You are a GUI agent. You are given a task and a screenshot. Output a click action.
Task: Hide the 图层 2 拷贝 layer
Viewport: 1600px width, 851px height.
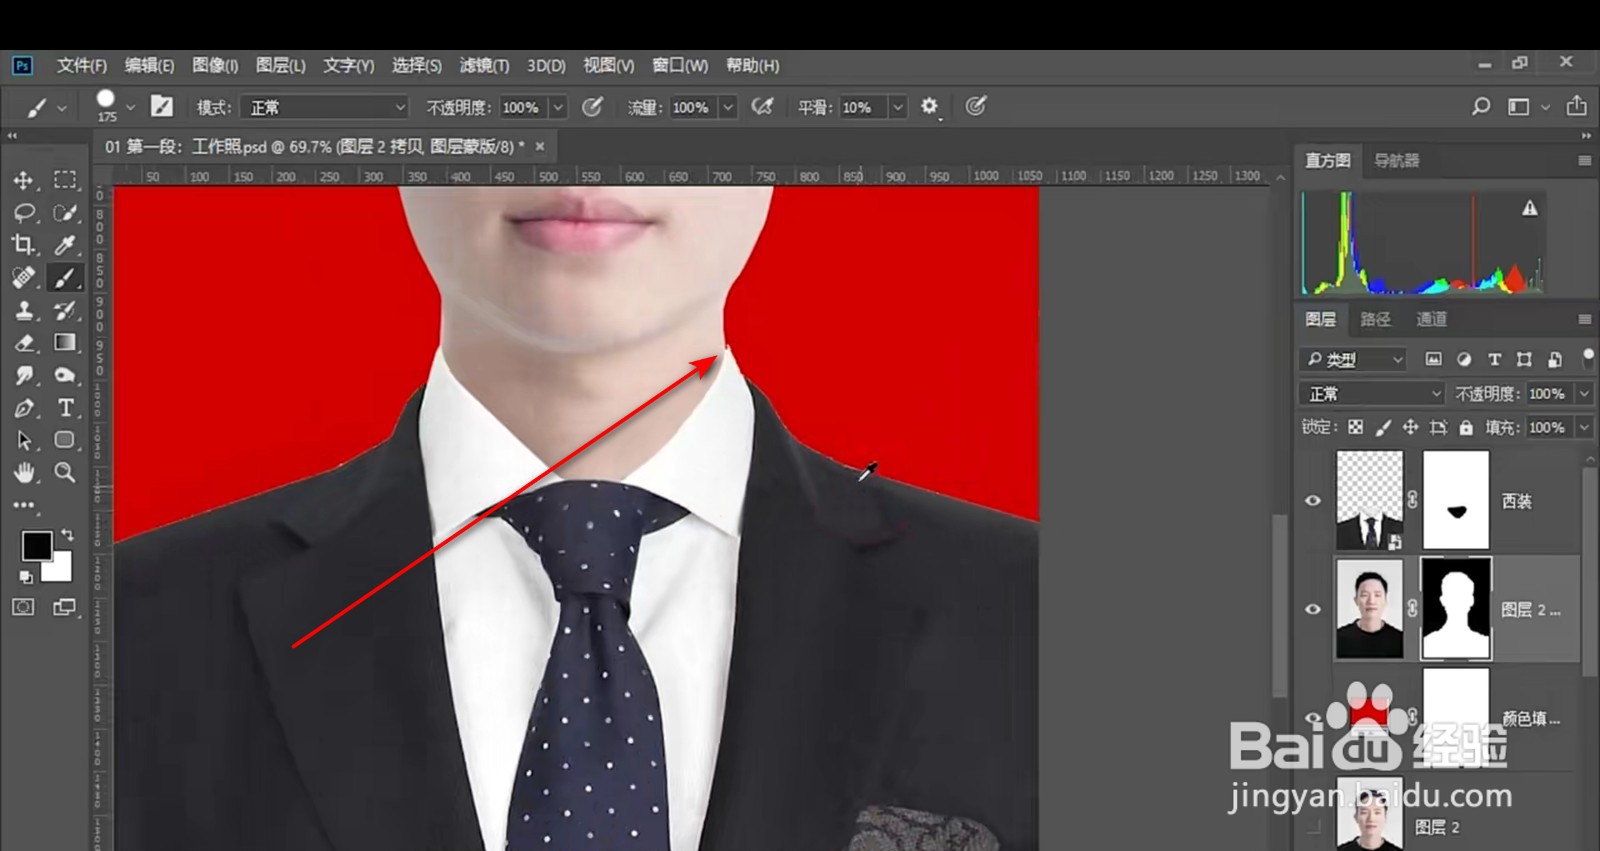tap(1313, 609)
